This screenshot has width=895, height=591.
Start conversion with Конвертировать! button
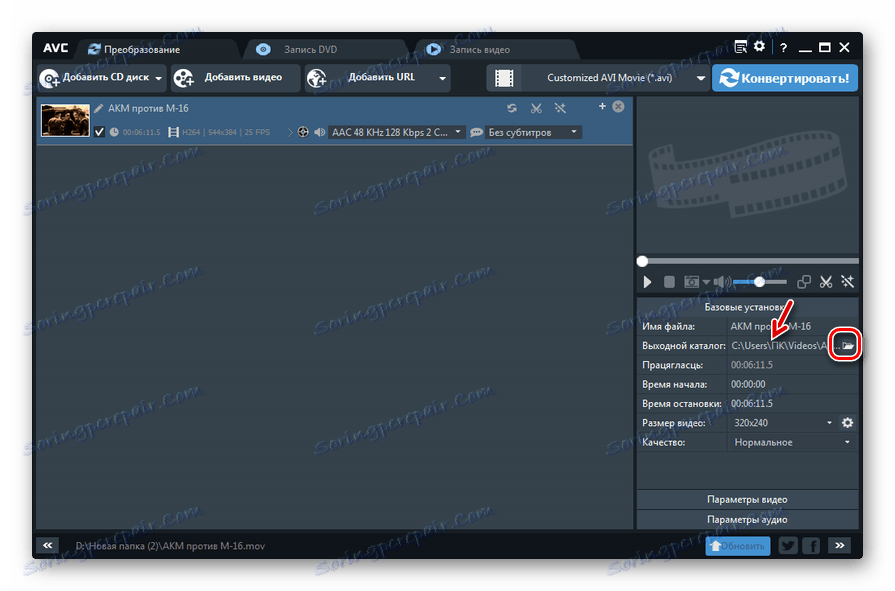click(784, 78)
